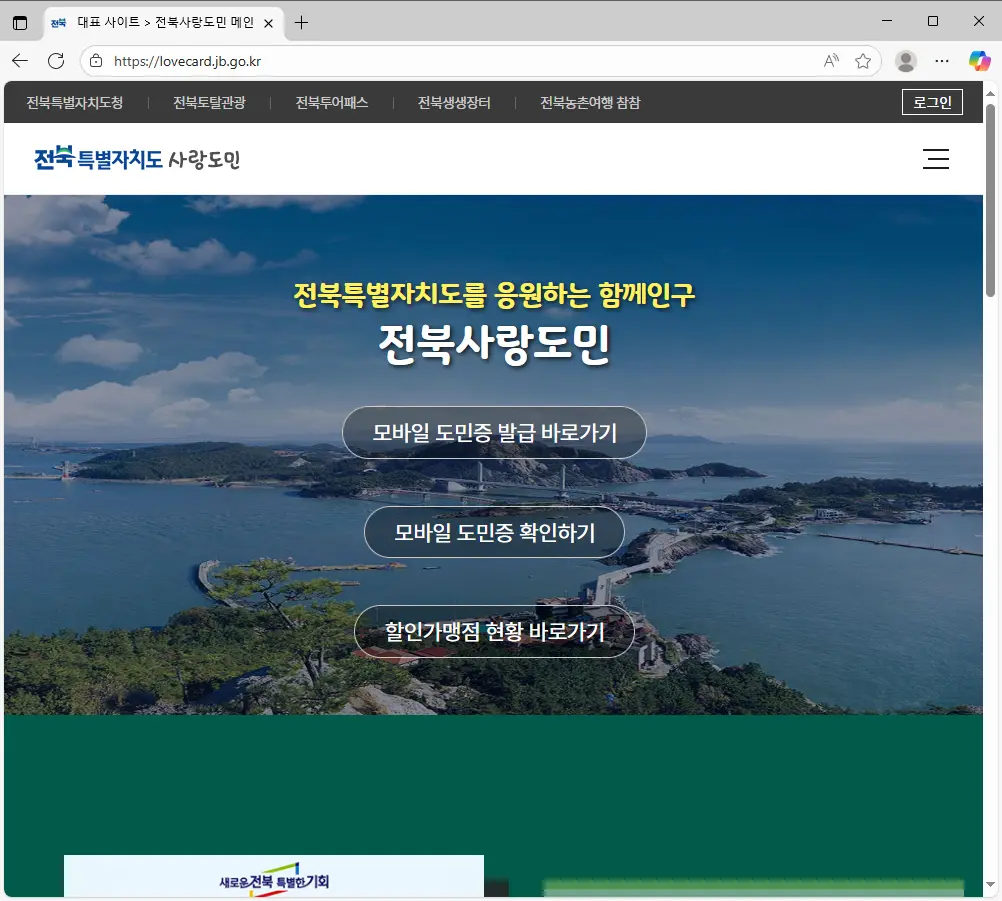The image size is (1002, 901).
Task: Click the 로그인 button
Action: [x=932, y=102]
